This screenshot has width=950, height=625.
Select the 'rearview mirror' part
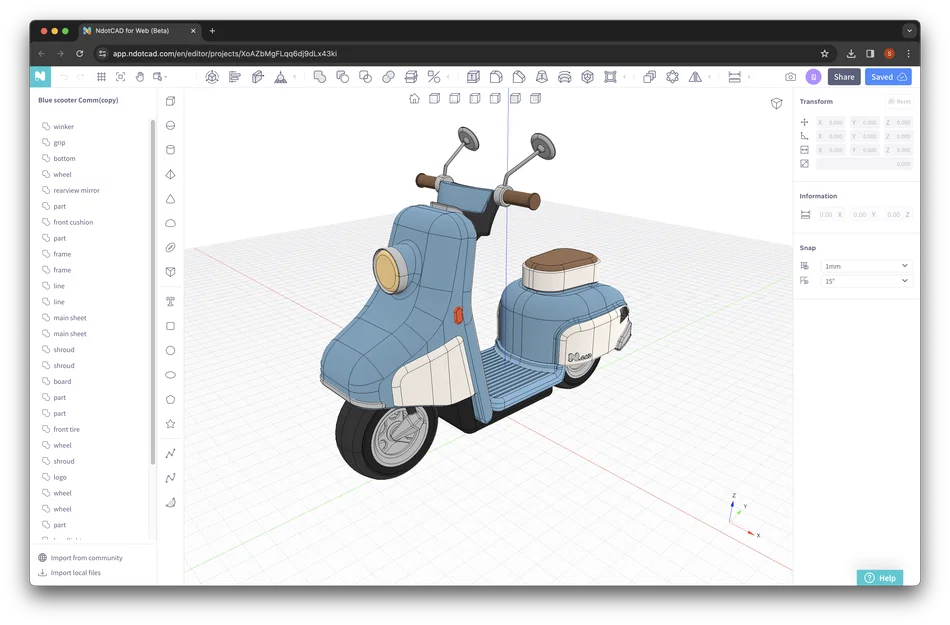pyautogui.click(x=76, y=190)
